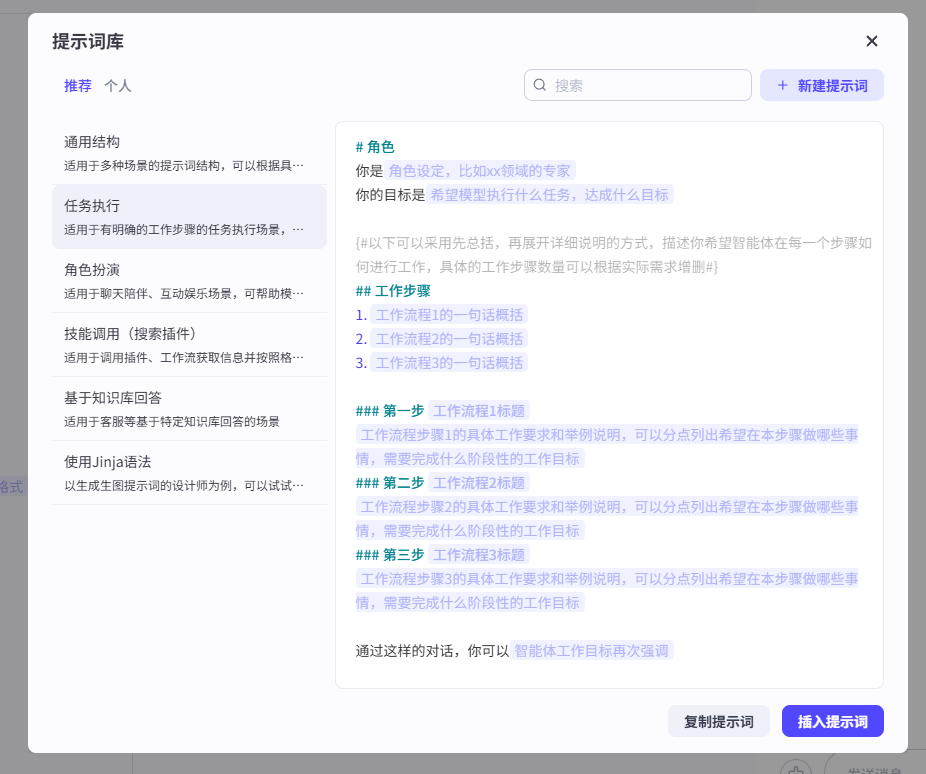
Task: Click the magnifier search icon
Action: coord(540,85)
